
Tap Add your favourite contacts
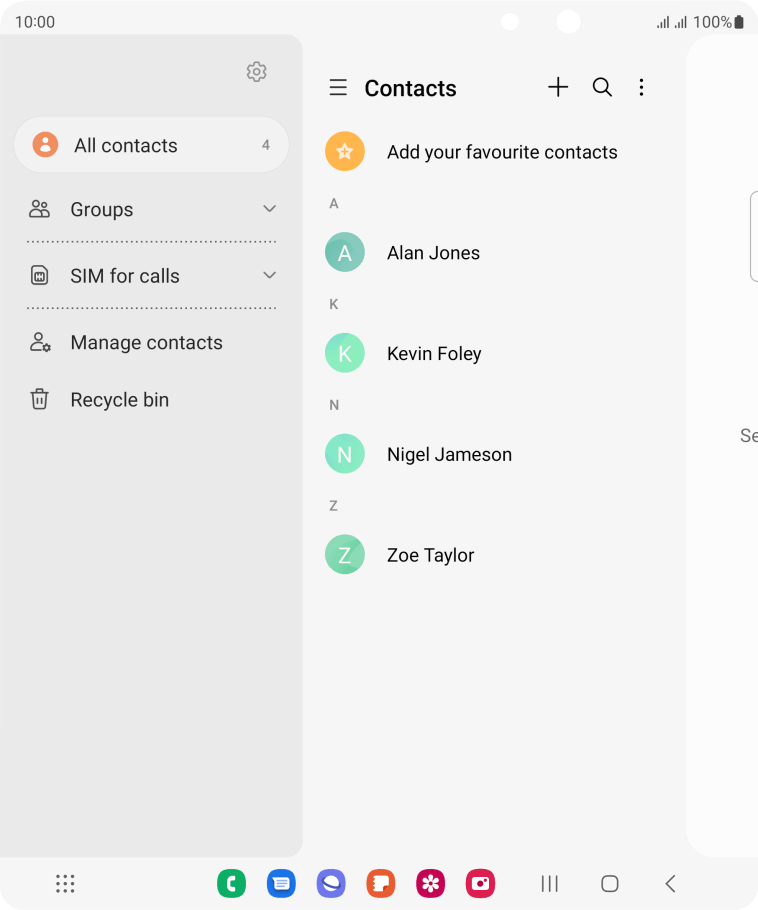click(x=502, y=152)
